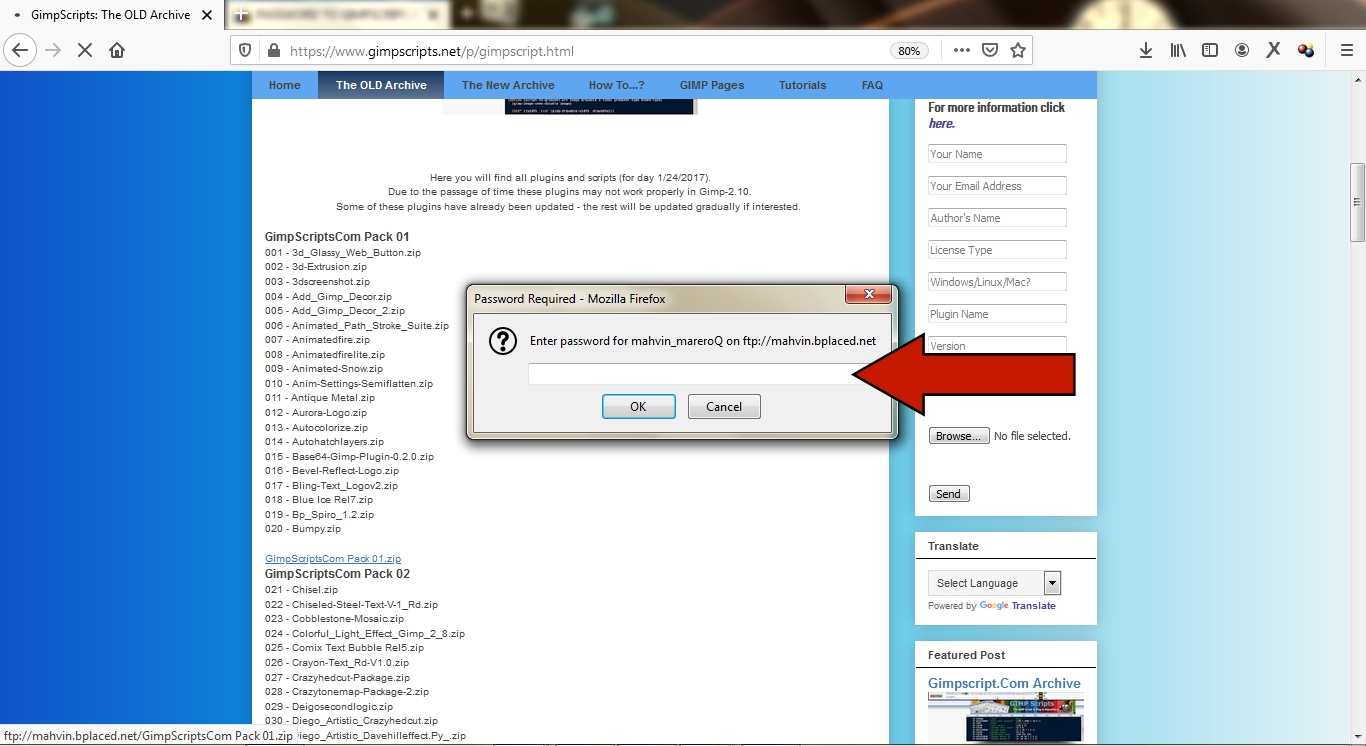Click the Your Email Address field
This screenshot has width=1366, height=746.
(x=997, y=186)
